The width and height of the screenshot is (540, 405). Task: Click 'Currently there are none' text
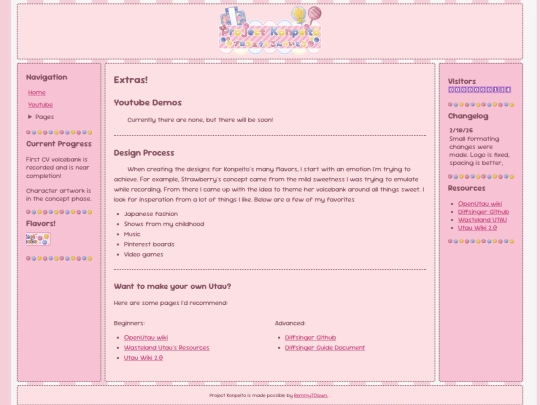pos(200,120)
